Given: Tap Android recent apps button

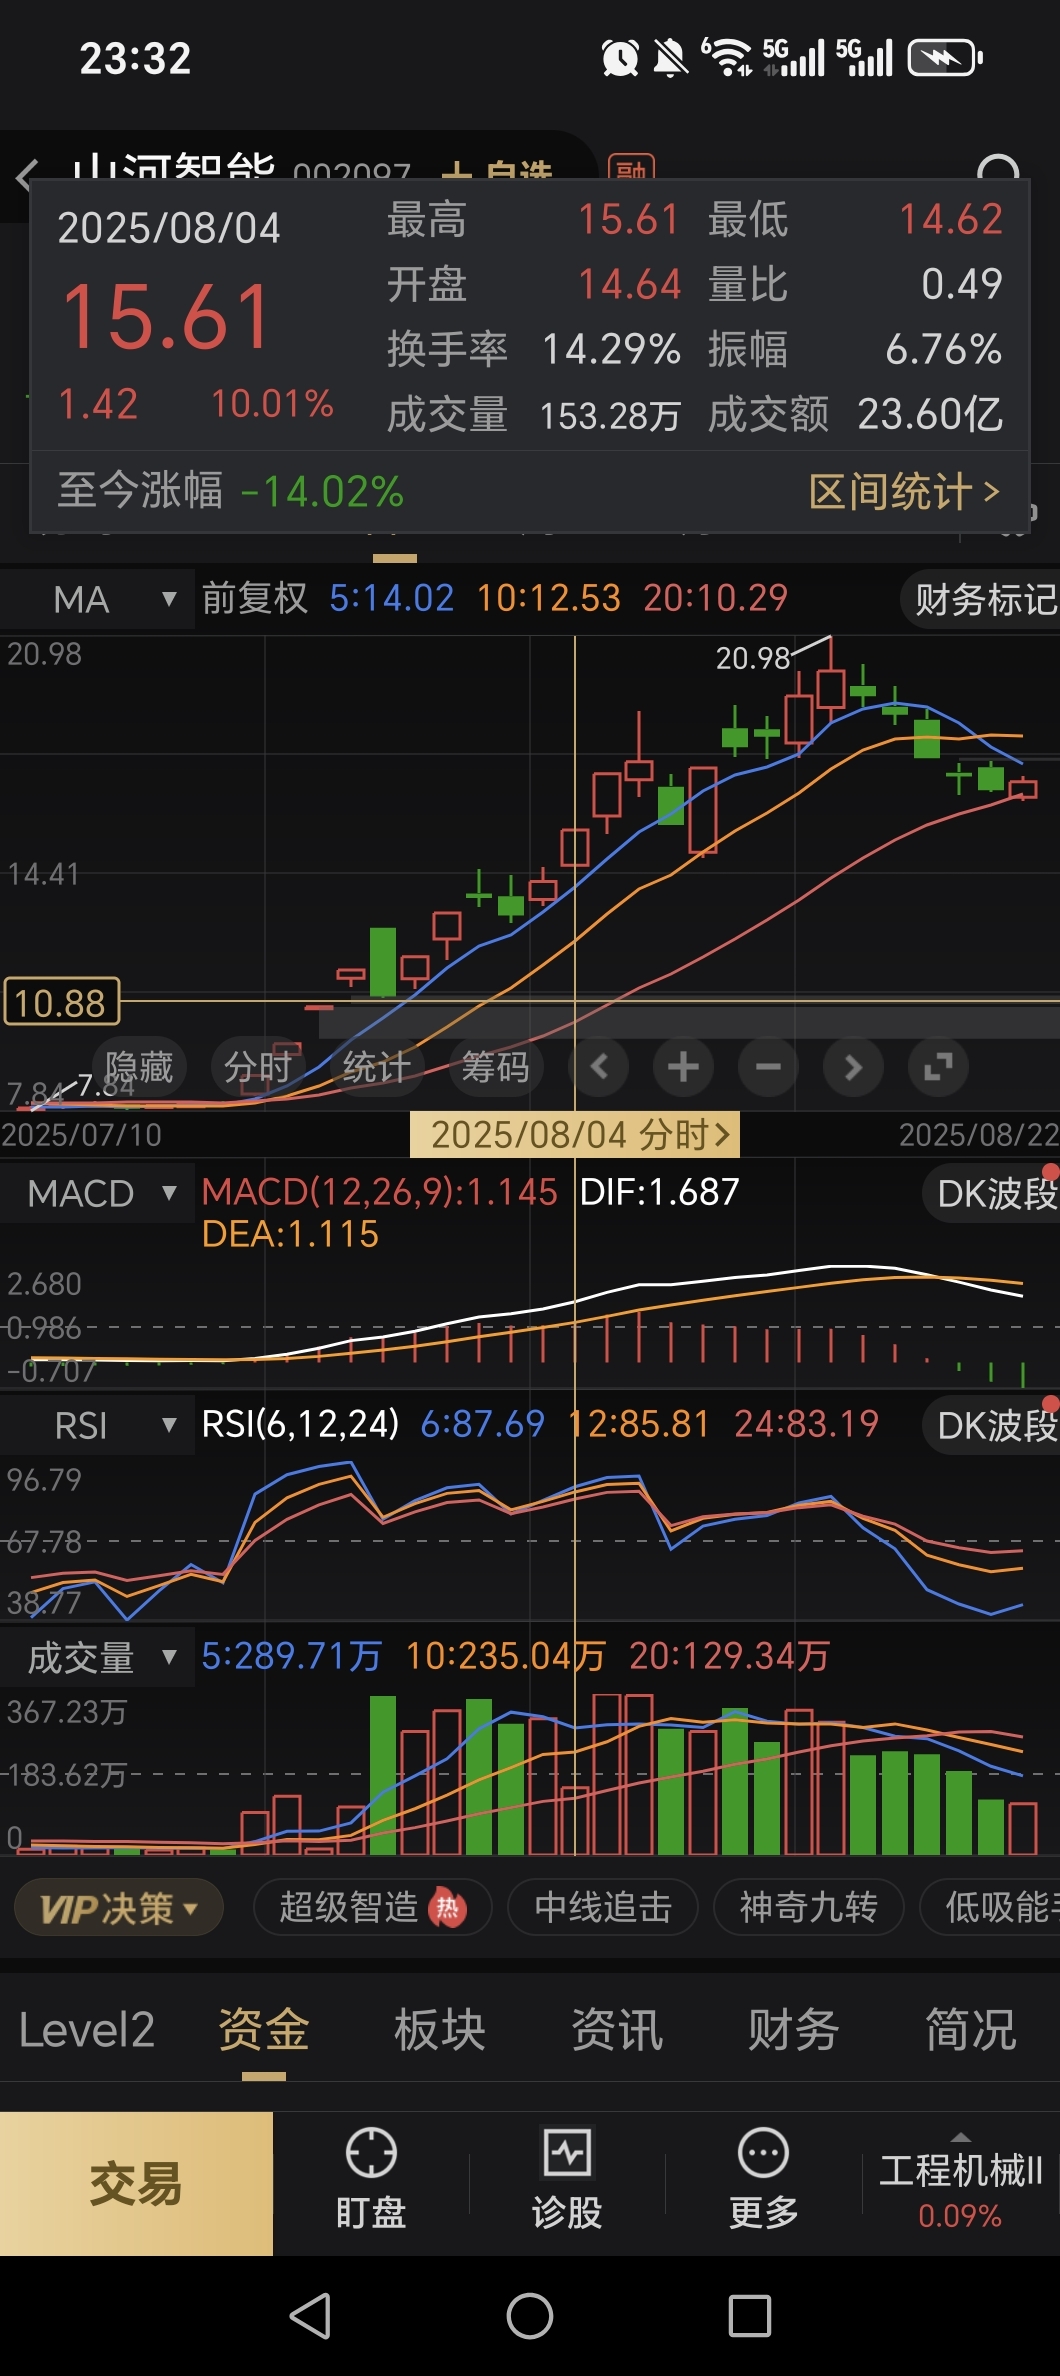Looking at the screenshot, I should [750, 2315].
